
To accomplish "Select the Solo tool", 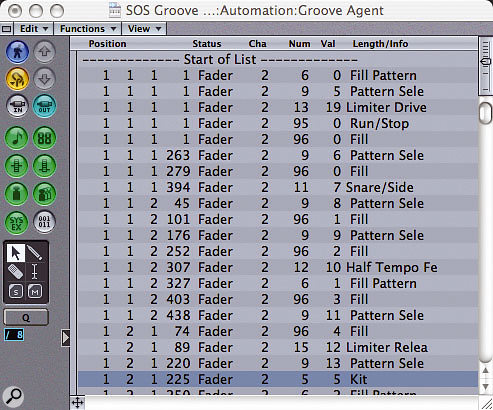I will (x=16, y=292).
